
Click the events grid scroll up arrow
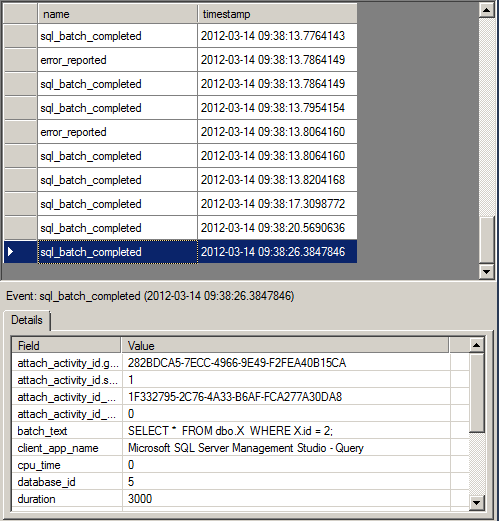click(x=486, y=10)
